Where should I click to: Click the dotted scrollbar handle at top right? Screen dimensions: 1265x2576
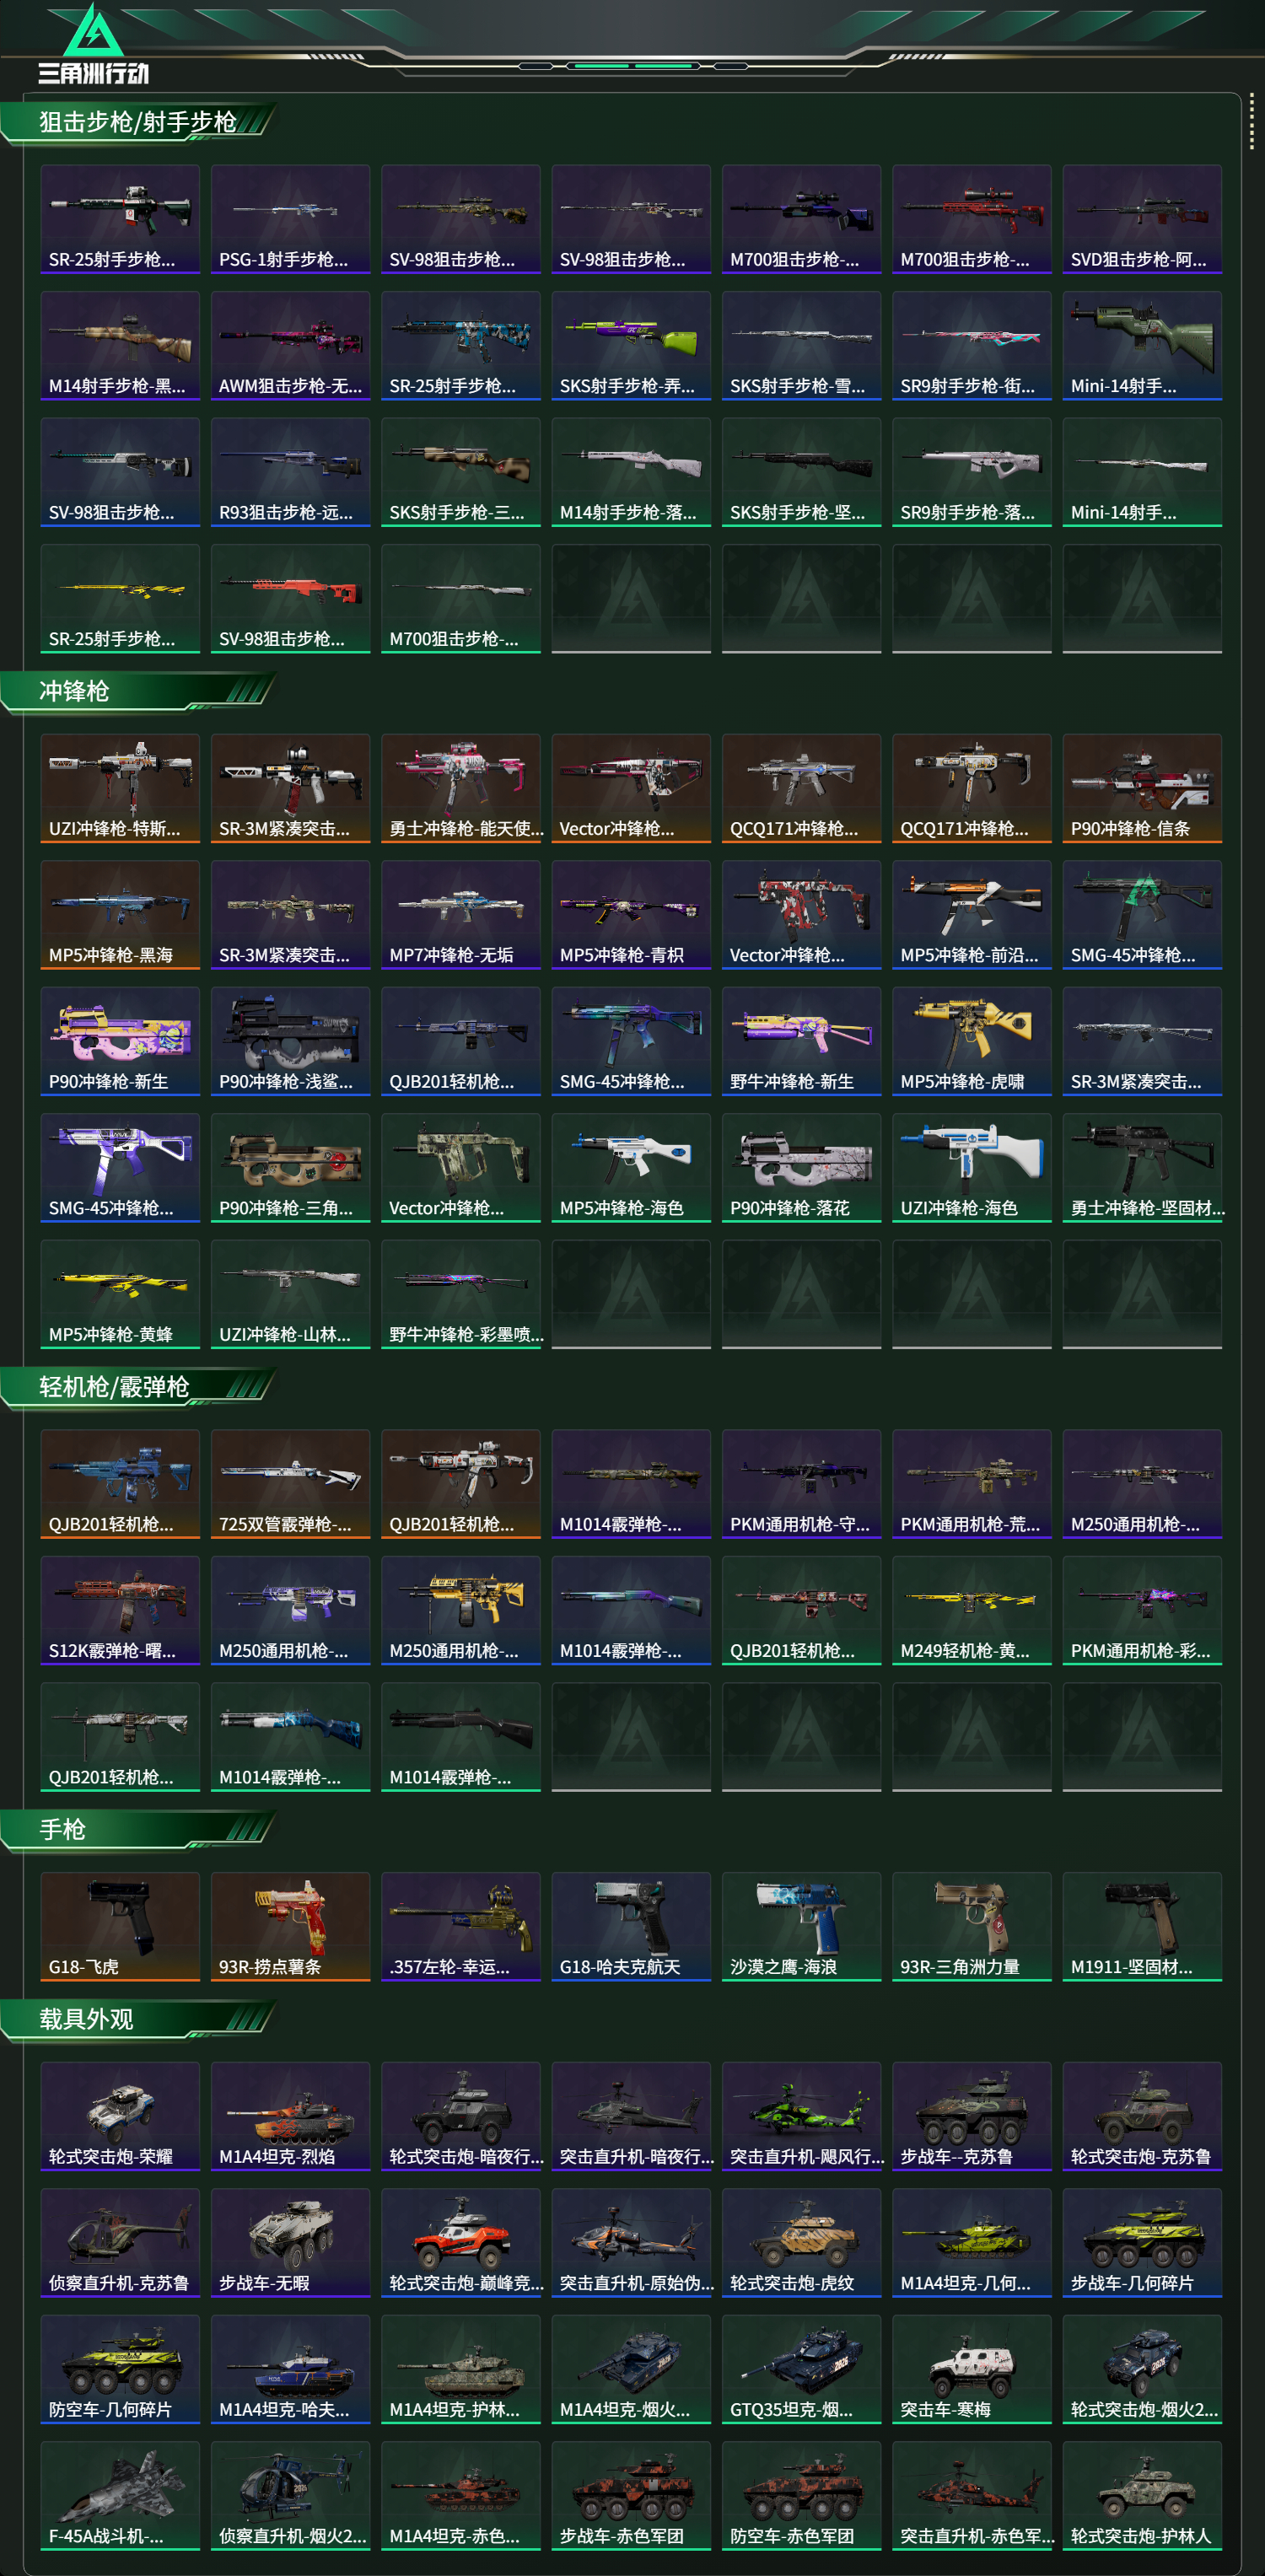coord(1251,123)
